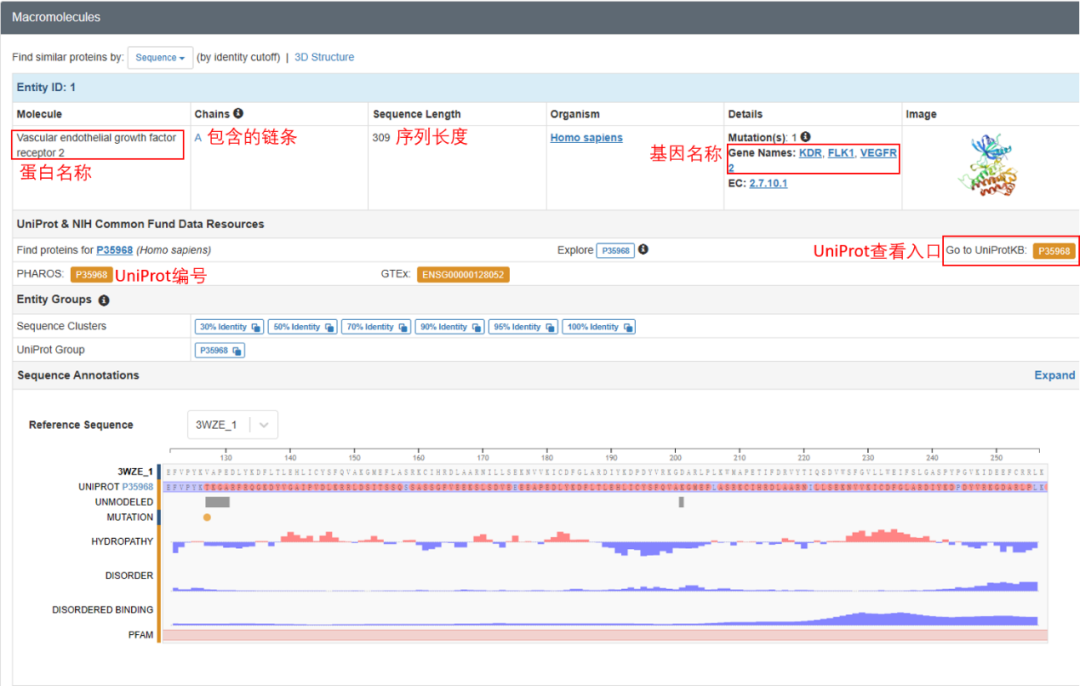Click the Molecule column header

tap(39, 114)
